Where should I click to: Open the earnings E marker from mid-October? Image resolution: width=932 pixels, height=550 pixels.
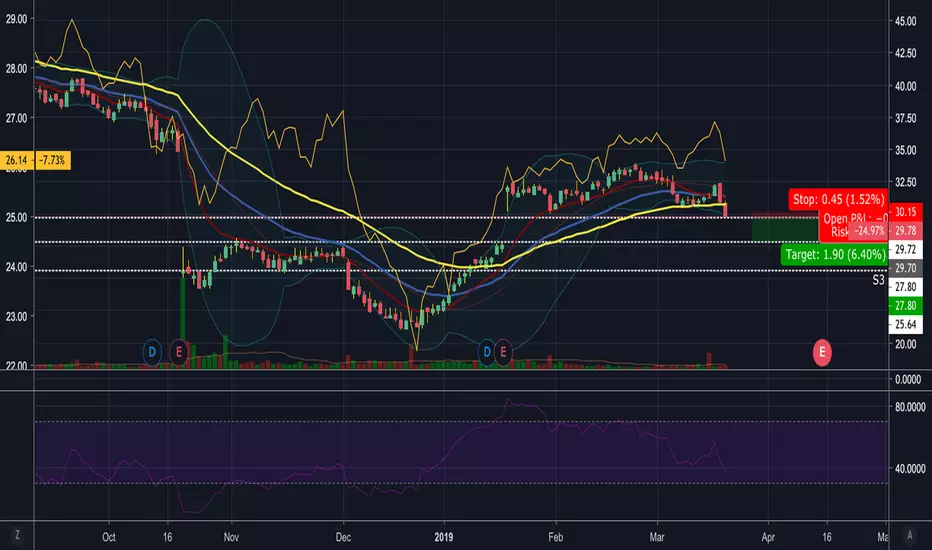(x=178, y=352)
